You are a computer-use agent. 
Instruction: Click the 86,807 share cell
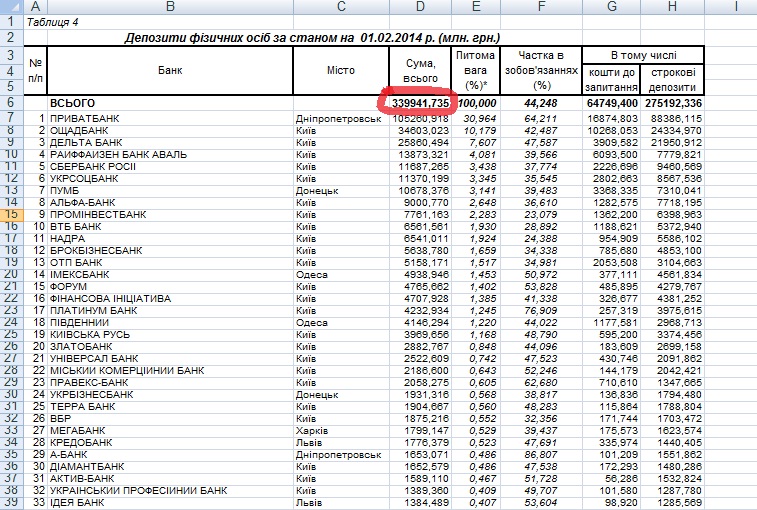(541, 454)
